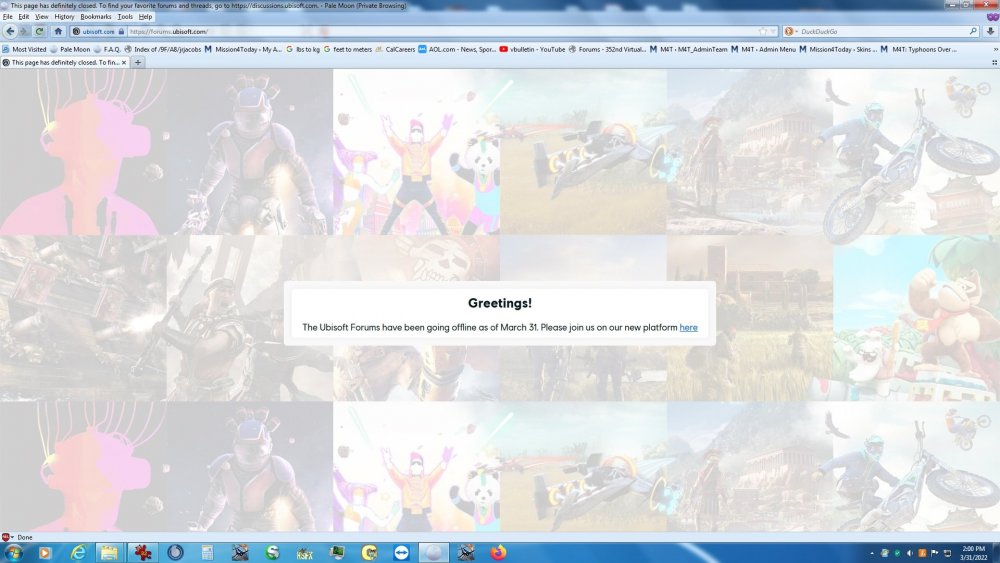Image resolution: width=1000 pixels, height=563 pixels.
Task: Open a new tab with plus button
Action: pos(138,62)
